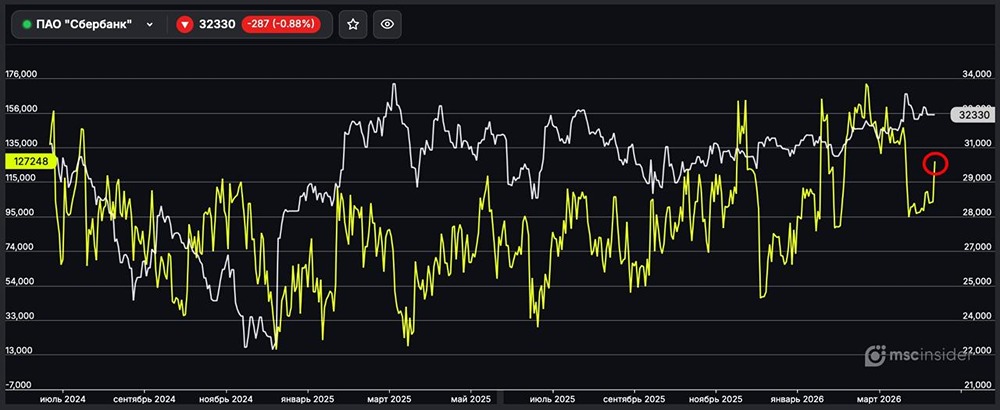
Task: Click the 95,000 left-axis label
Action: click(x=21, y=213)
